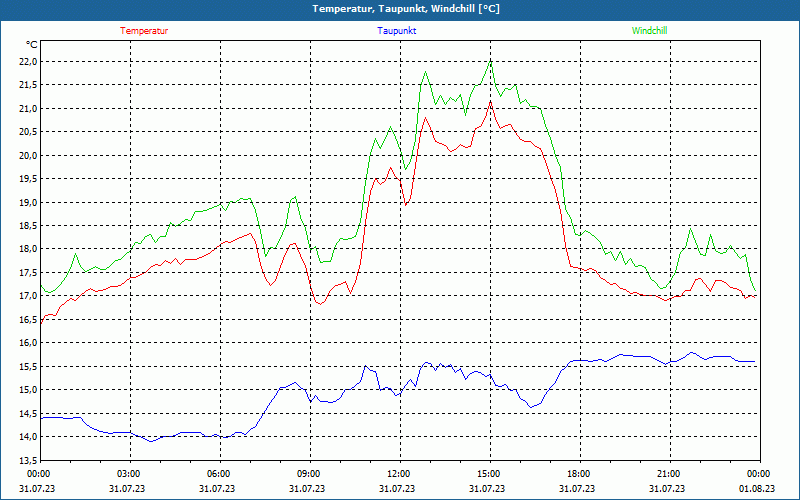Click the 12:00 time axis label
800x500 pixels.
coord(400,474)
